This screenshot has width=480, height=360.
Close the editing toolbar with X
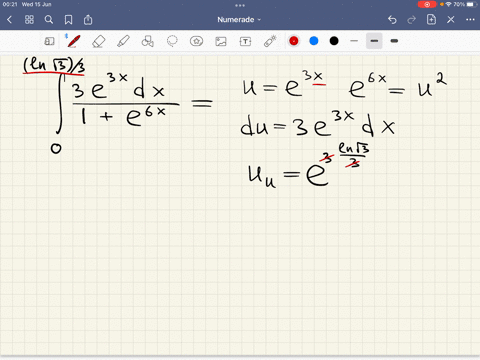coord(451,20)
